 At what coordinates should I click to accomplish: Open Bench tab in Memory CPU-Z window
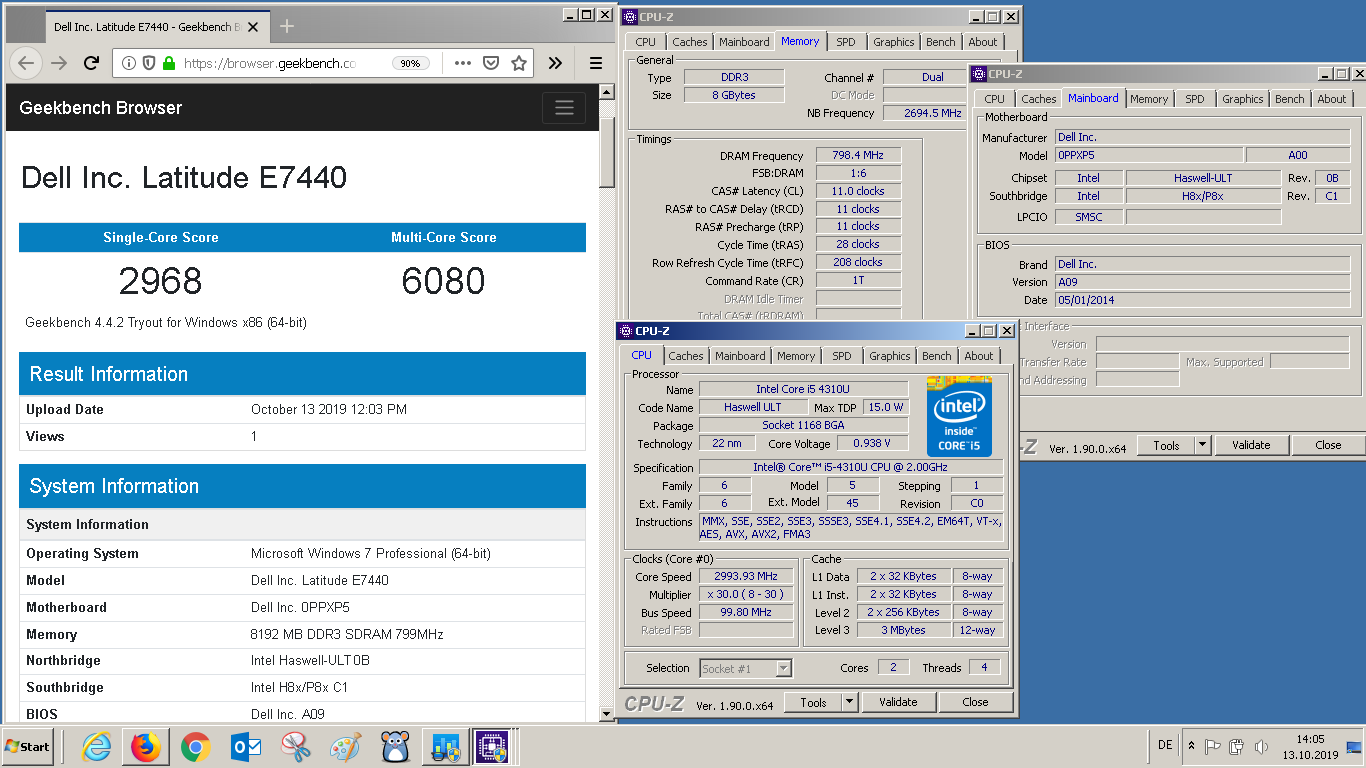click(941, 42)
